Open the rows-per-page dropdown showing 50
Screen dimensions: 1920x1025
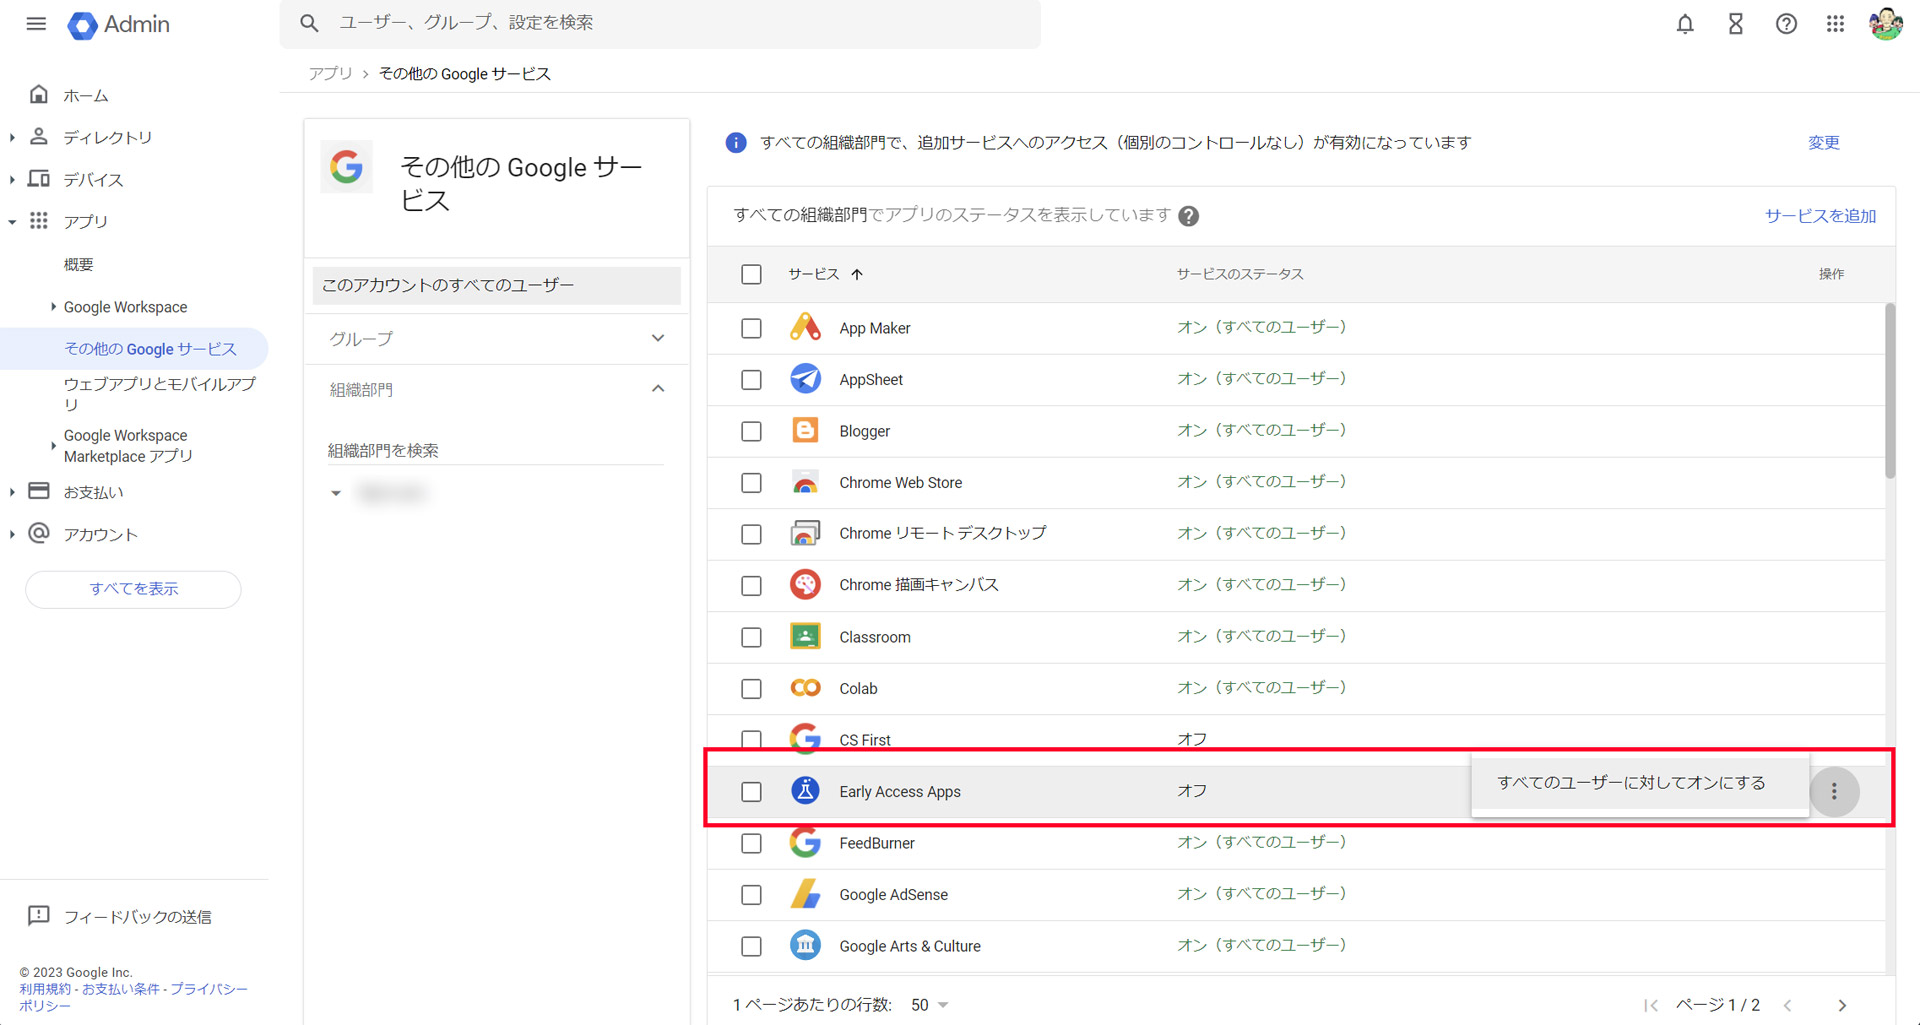point(929,1005)
